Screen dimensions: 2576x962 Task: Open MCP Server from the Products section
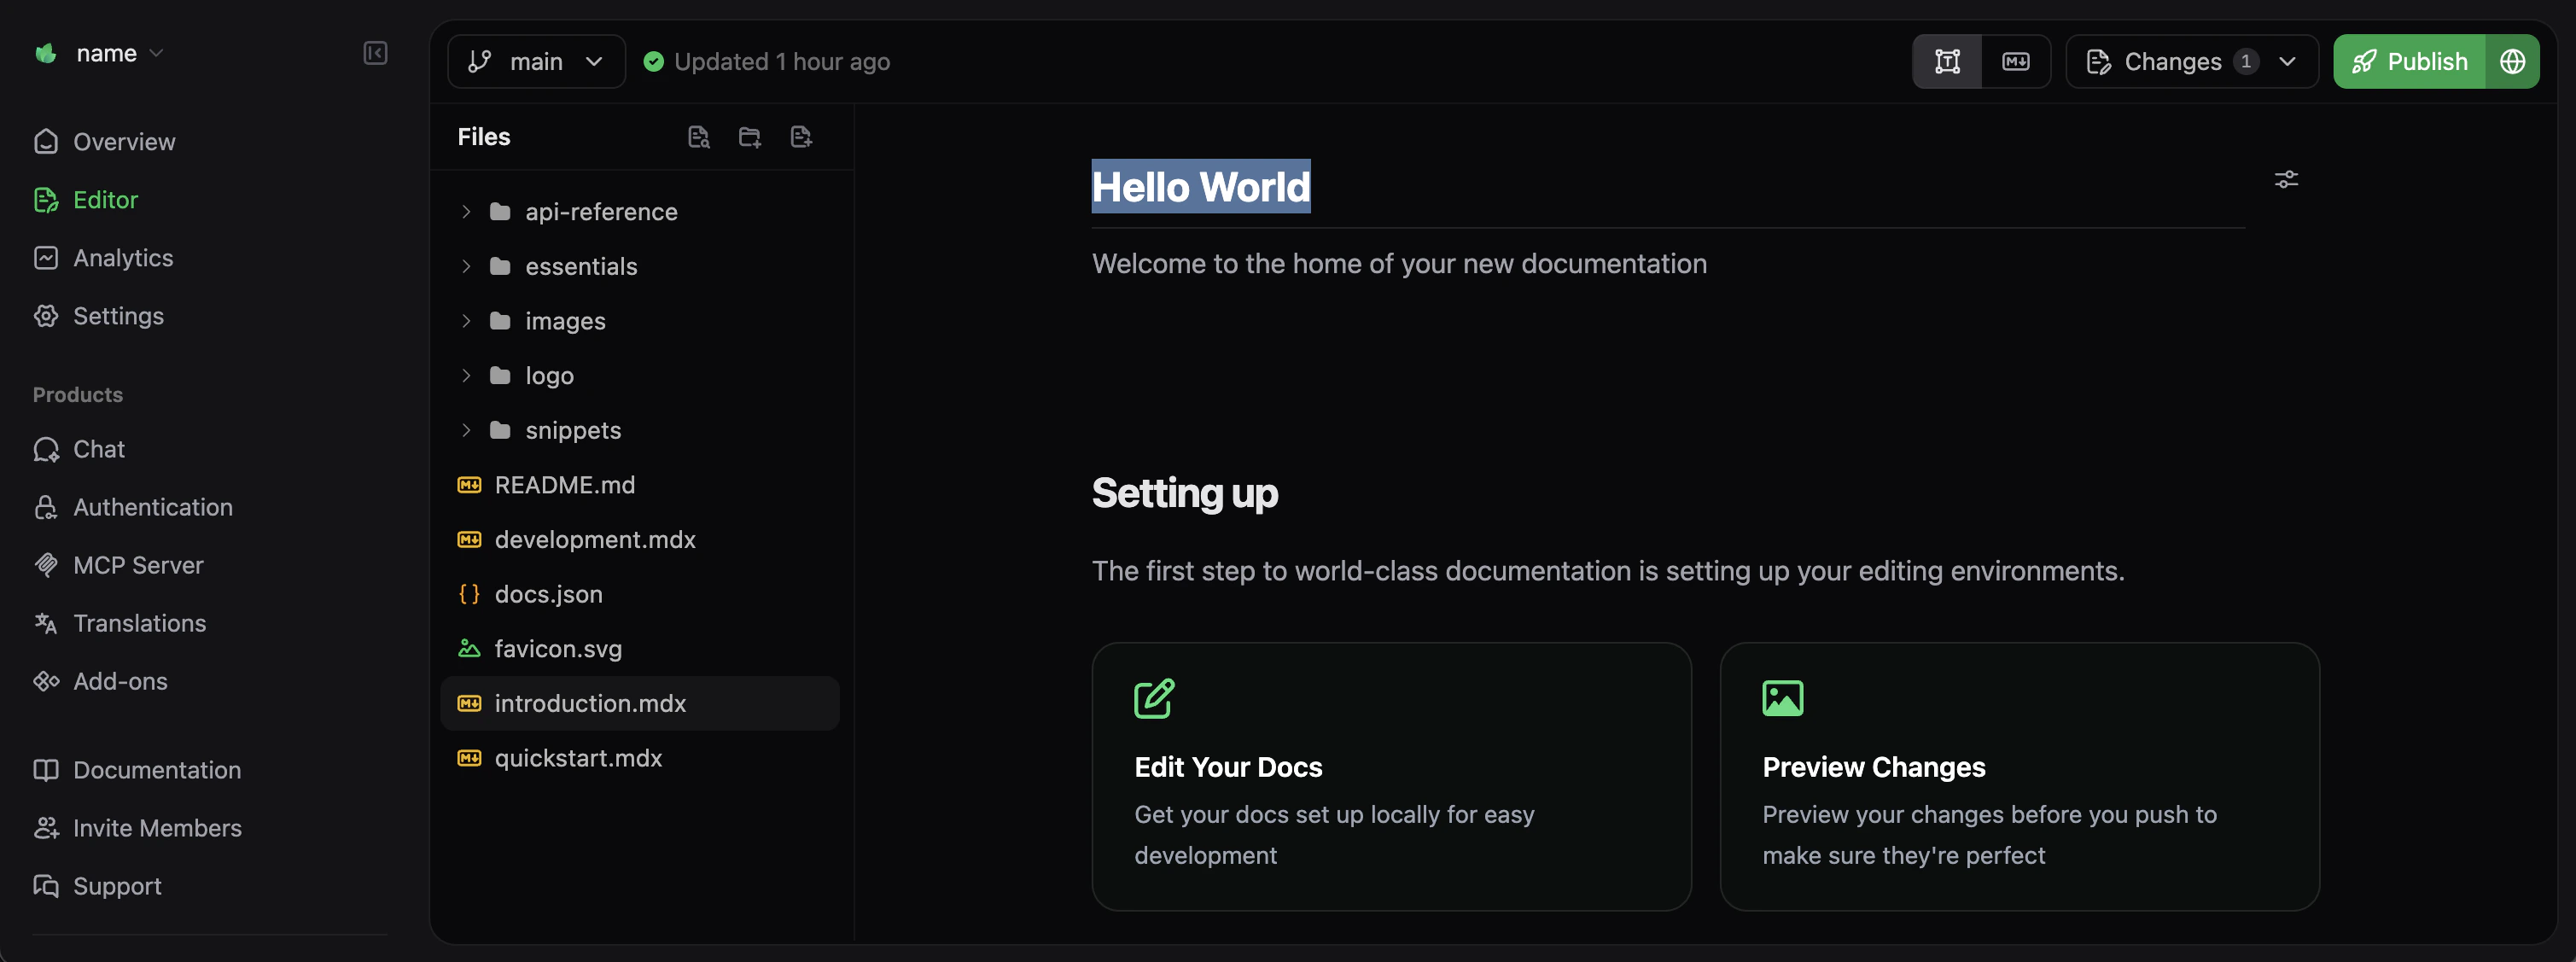[x=138, y=565]
